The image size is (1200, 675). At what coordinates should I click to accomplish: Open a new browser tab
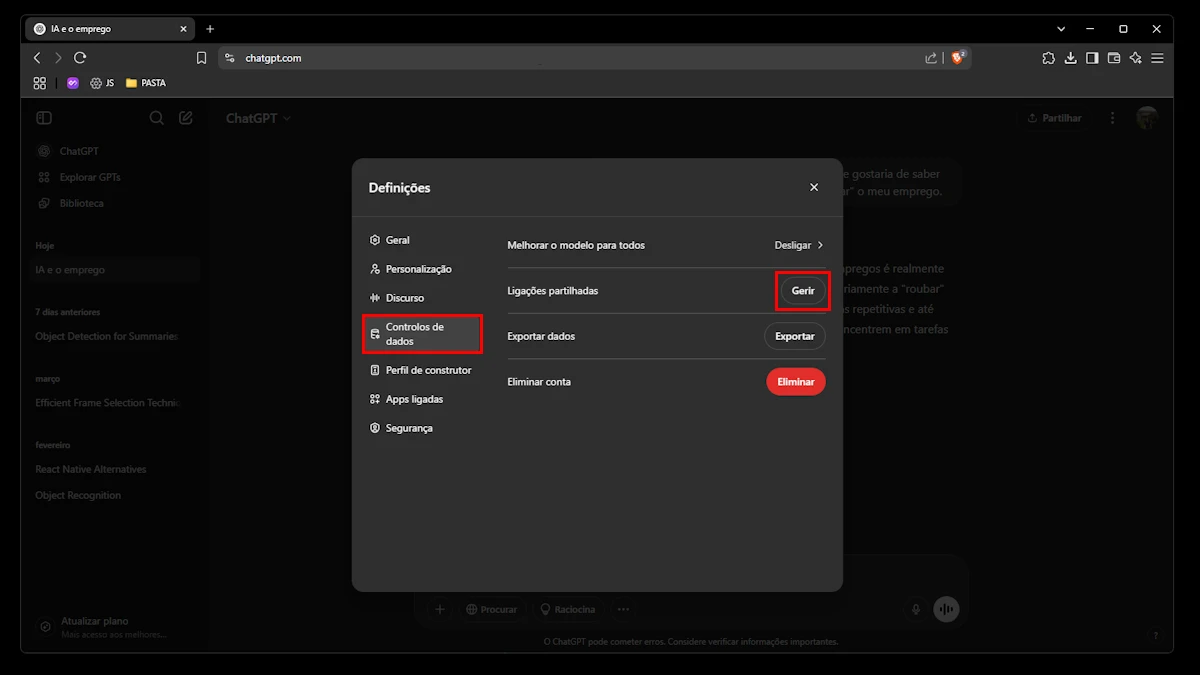(210, 29)
